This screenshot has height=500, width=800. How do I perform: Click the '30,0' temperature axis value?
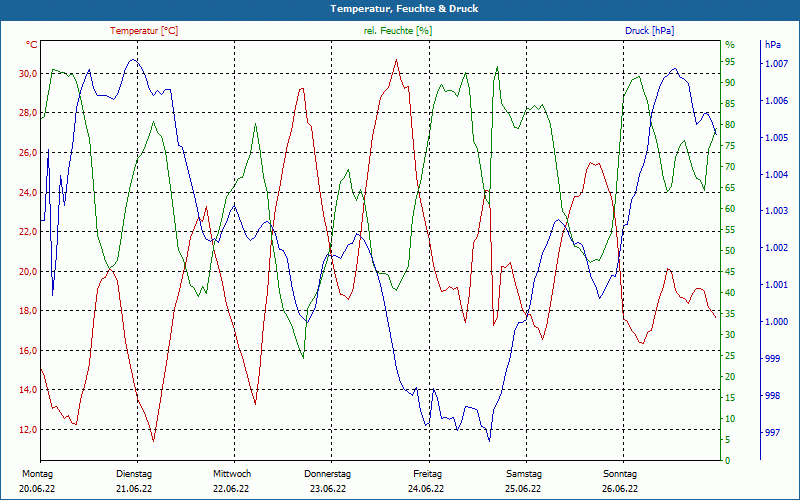coord(28,73)
